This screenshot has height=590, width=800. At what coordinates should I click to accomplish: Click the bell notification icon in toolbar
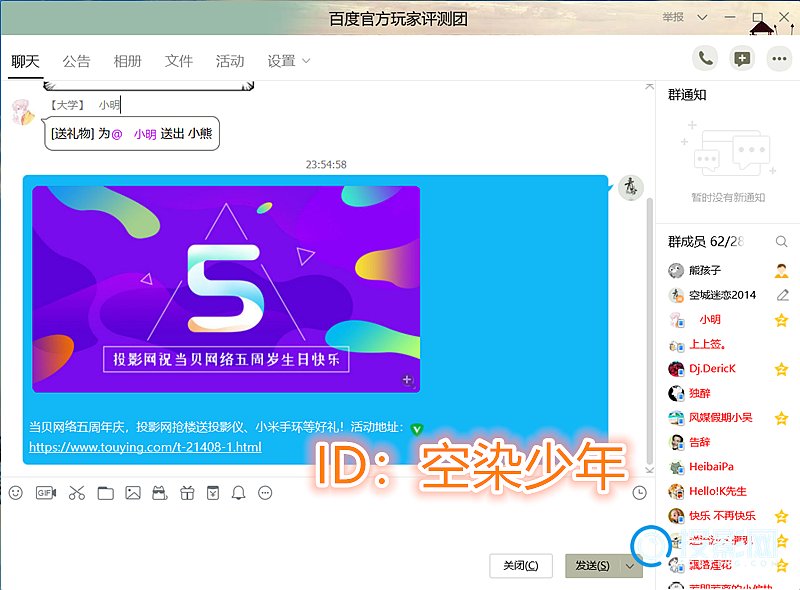(x=238, y=493)
